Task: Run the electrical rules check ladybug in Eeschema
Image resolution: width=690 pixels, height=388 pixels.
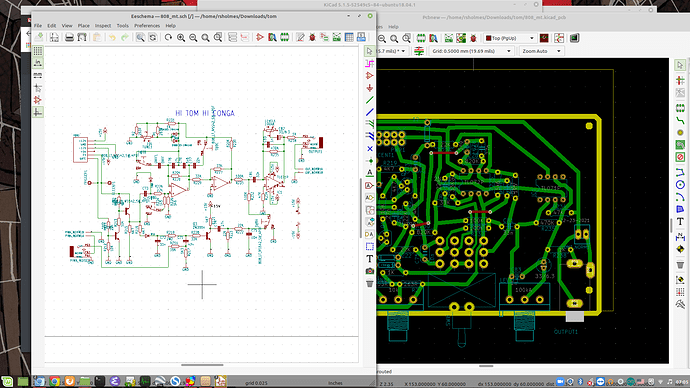Action: coord(312,38)
